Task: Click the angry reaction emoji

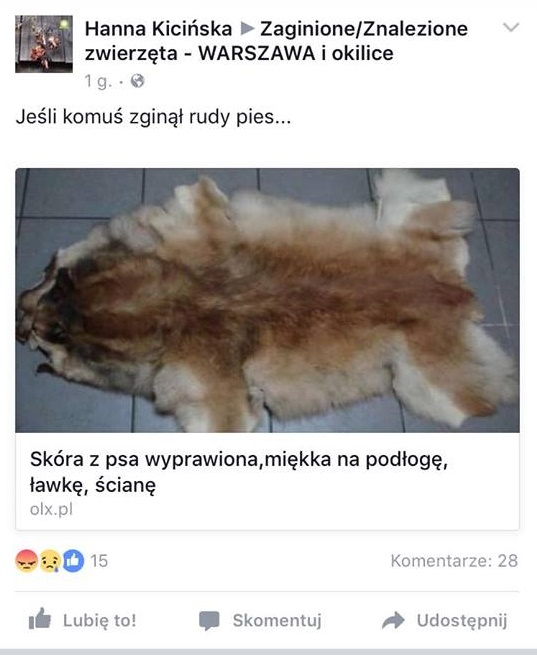Action: [26, 561]
